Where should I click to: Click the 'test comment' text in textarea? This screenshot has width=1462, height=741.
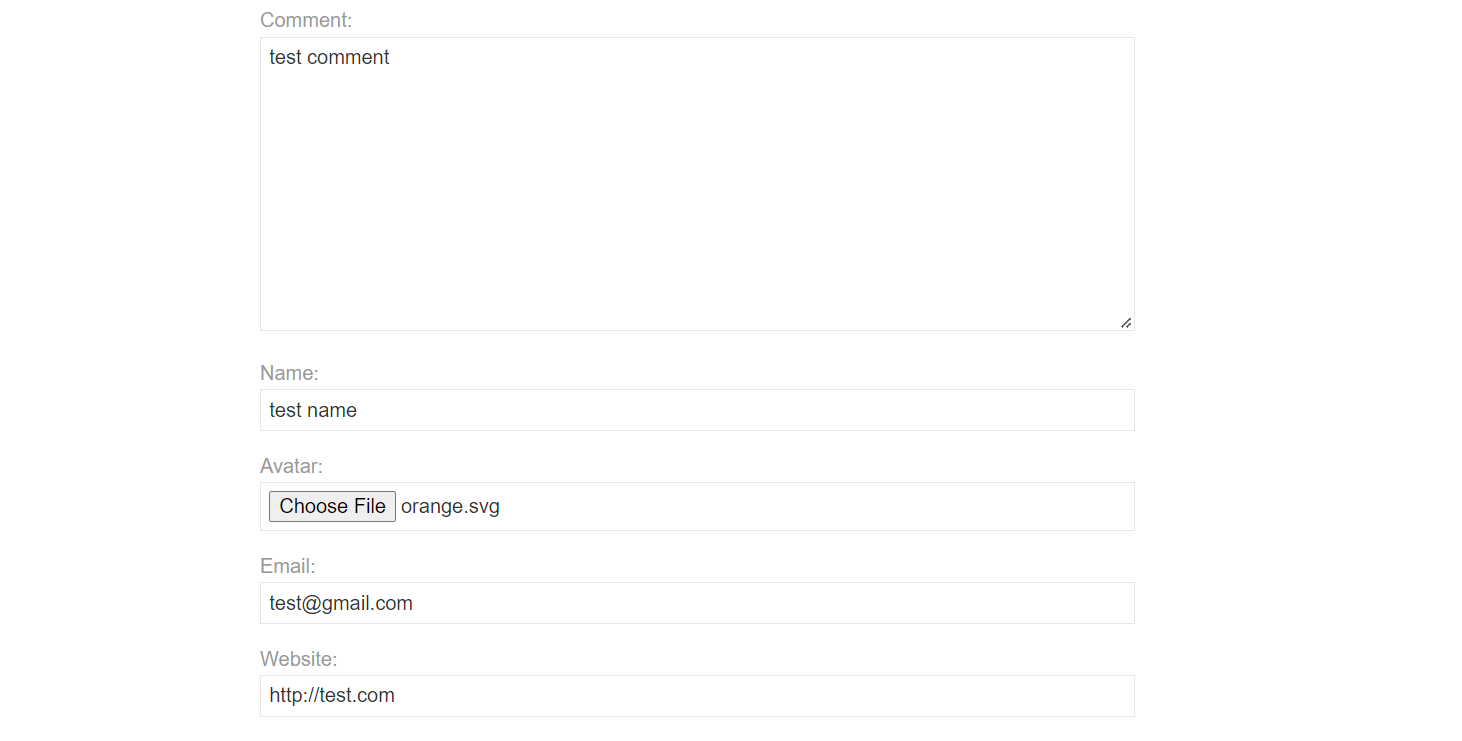pos(329,57)
